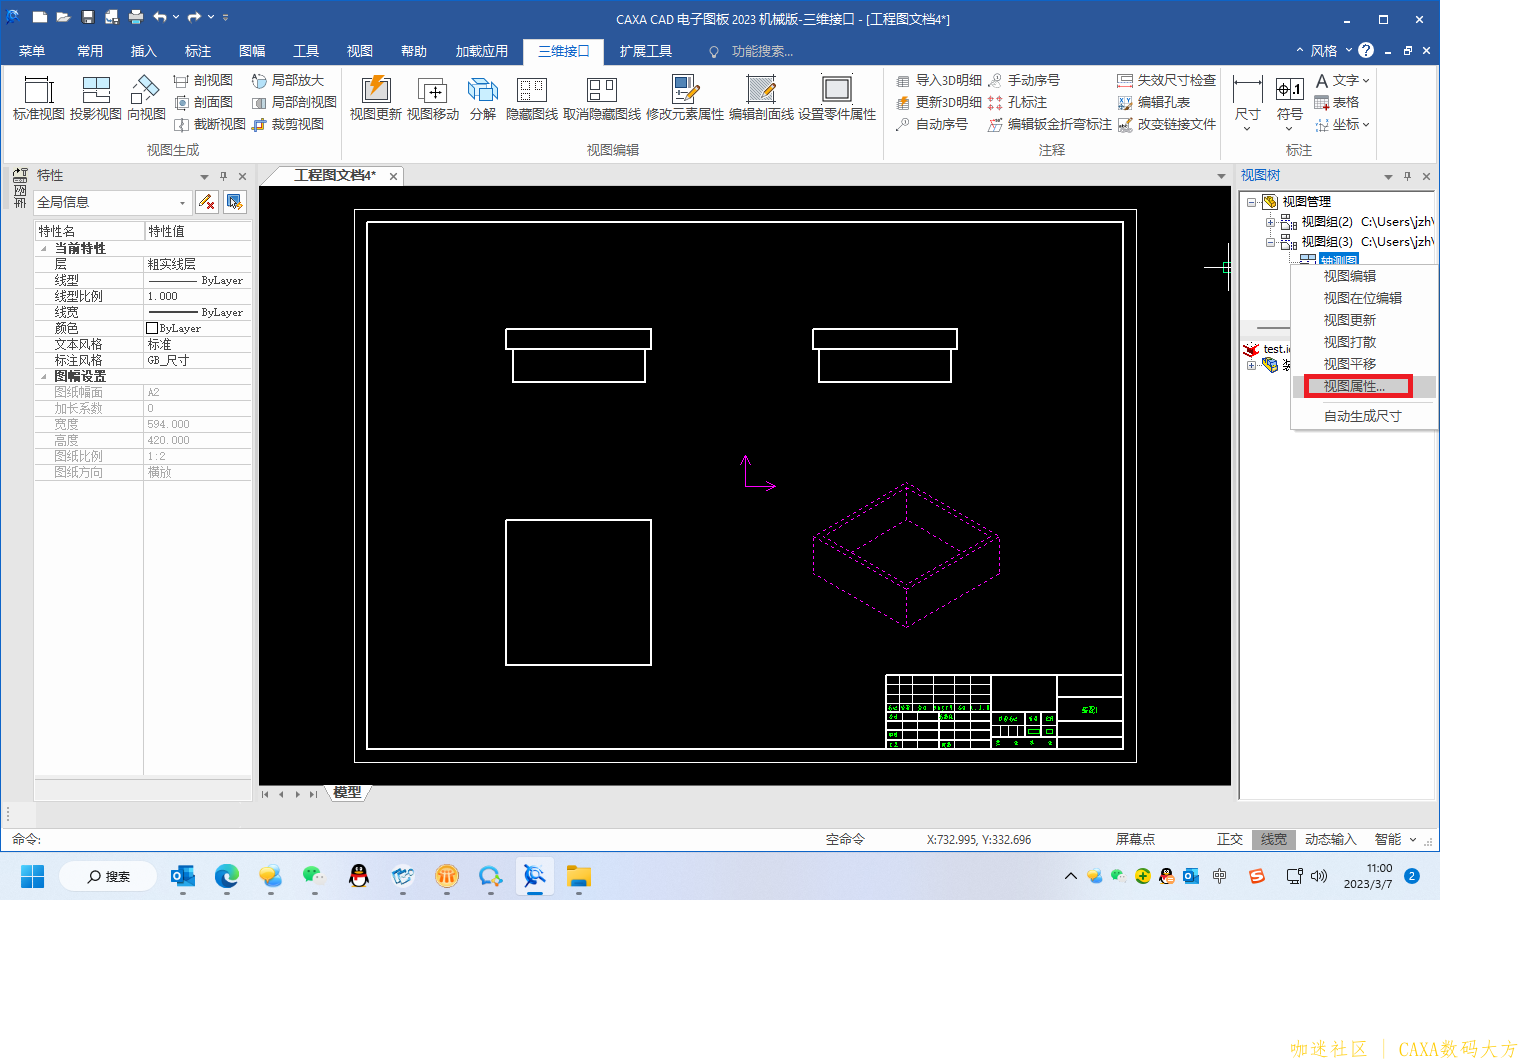This screenshot has height=1064, width=1520.
Task: Toggle 线宽 line width display
Action: 1273,839
